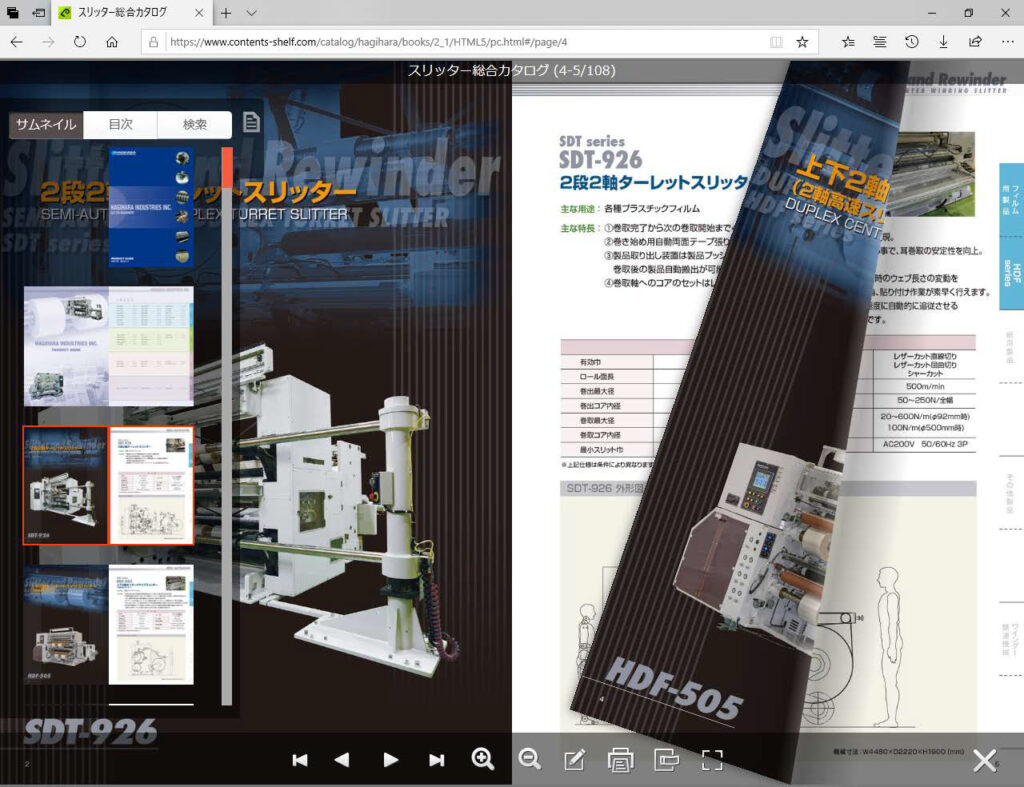Share this web page
Viewport: 1024px width, 787px height.
(975, 42)
